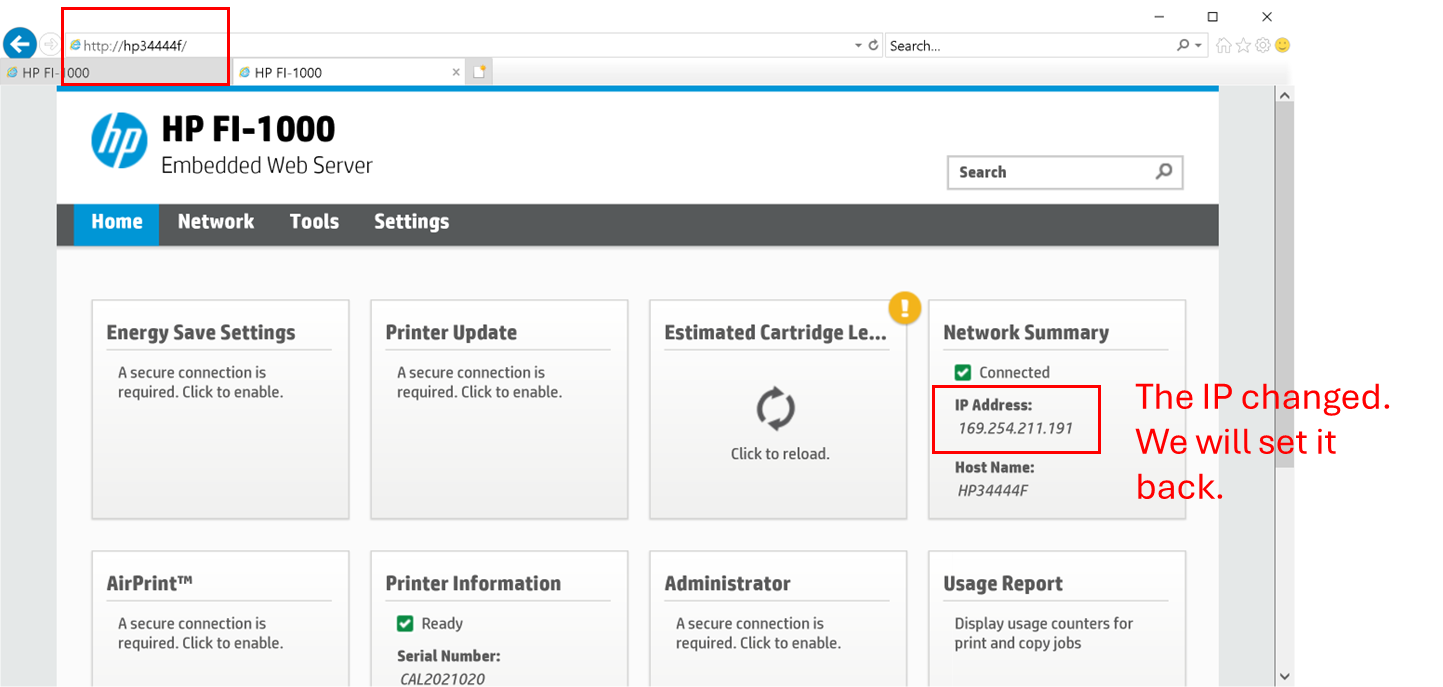Click the cartridge levels reload icon
The width and height of the screenshot is (1443, 687).
pos(776,409)
